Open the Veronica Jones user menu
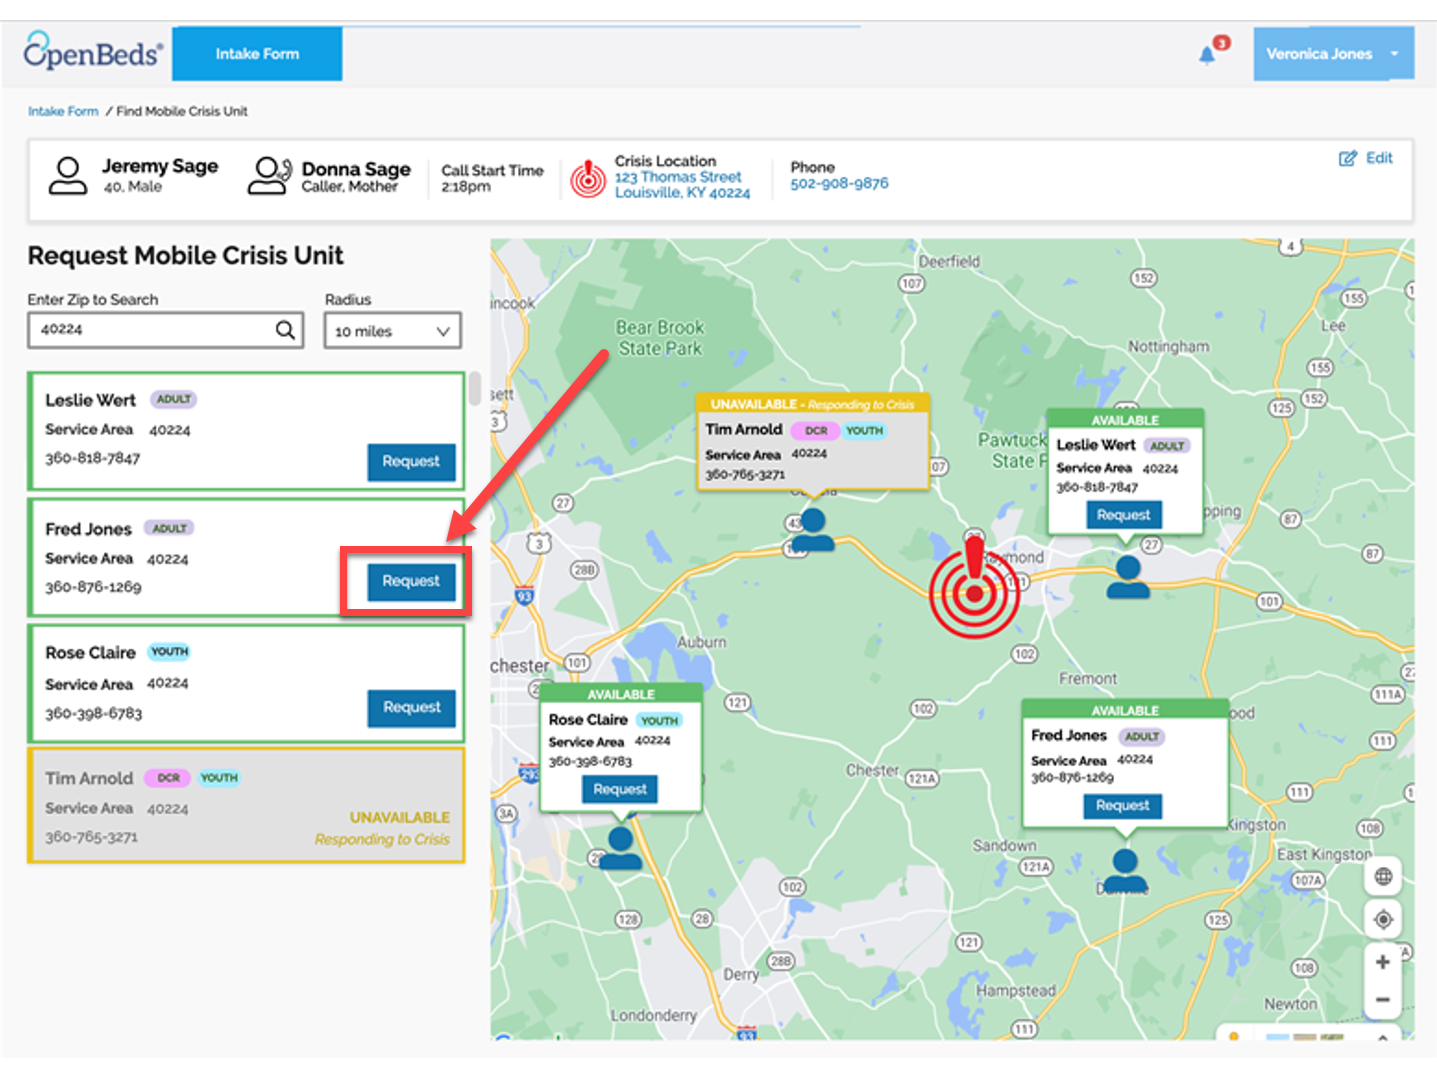Viewport: 1437px width, 1077px height. [x=1334, y=54]
